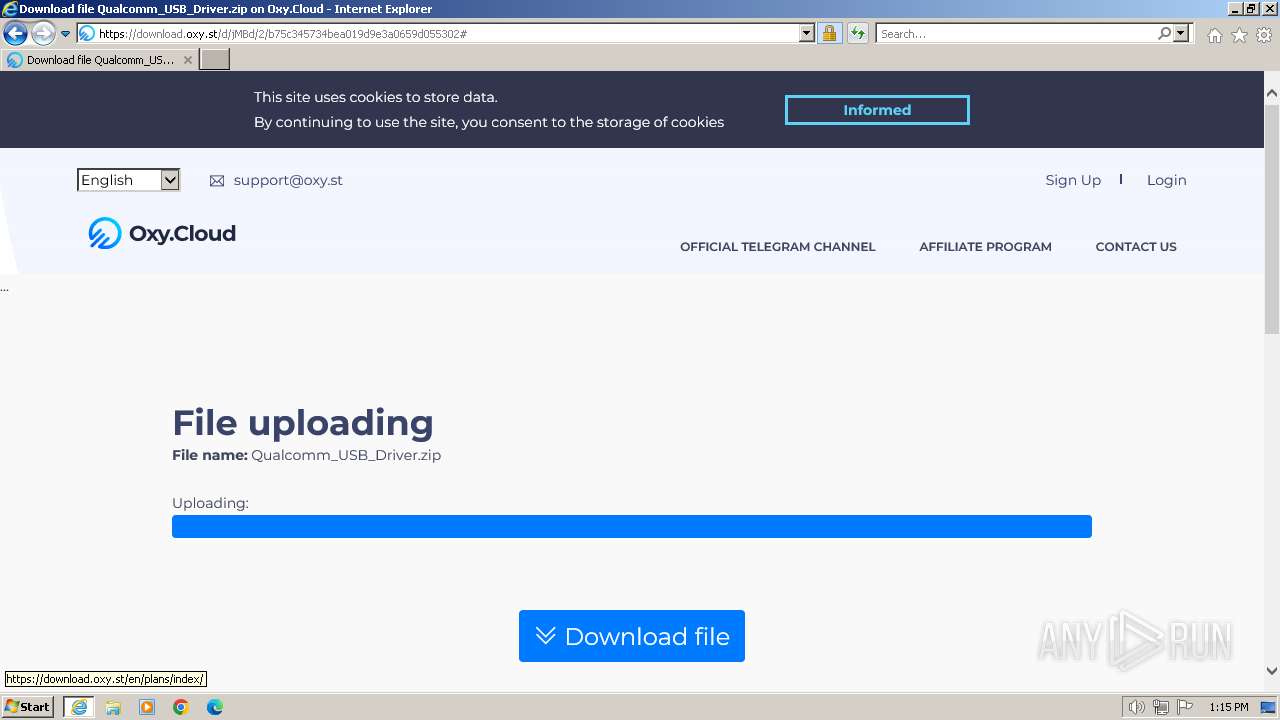The height and width of the screenshot is (720, 1280).
Task: Click the Internet Explorer title bar icon
Action: click(x=10, y=9)
